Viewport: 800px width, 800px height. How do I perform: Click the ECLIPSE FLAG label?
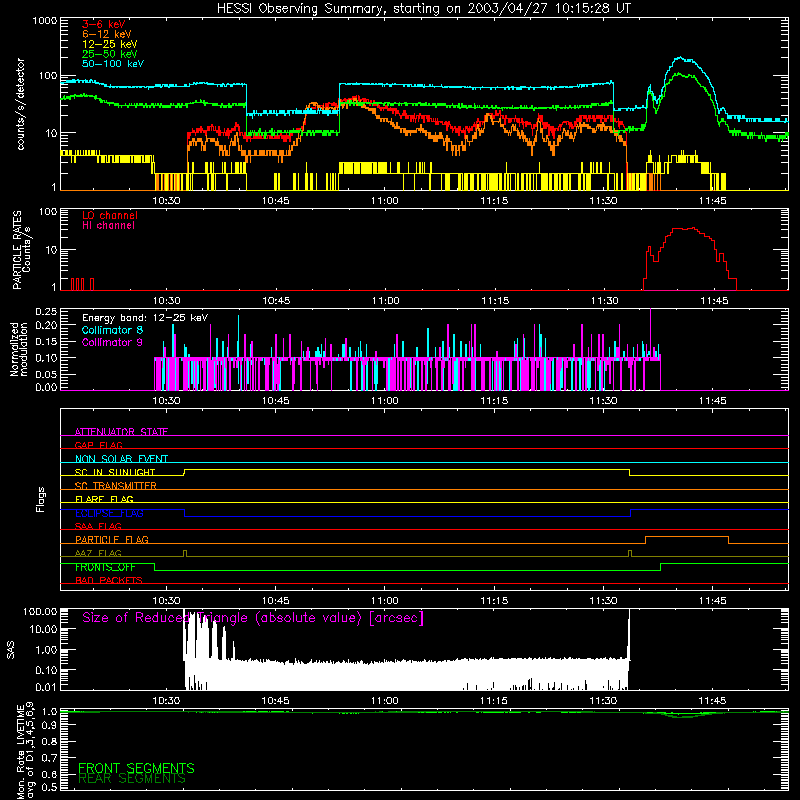click(109, 513)
